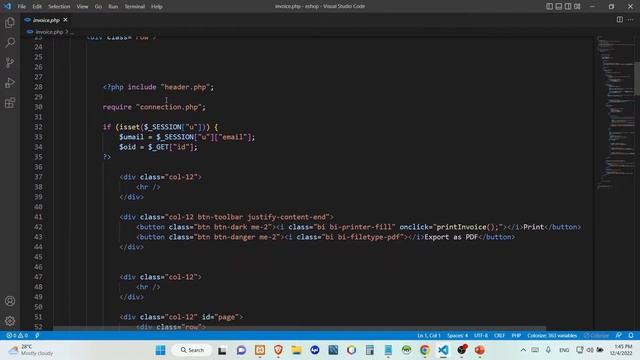
Task: Click the vertical editor scrollbar thumb
Action: (x=637, y=78)
